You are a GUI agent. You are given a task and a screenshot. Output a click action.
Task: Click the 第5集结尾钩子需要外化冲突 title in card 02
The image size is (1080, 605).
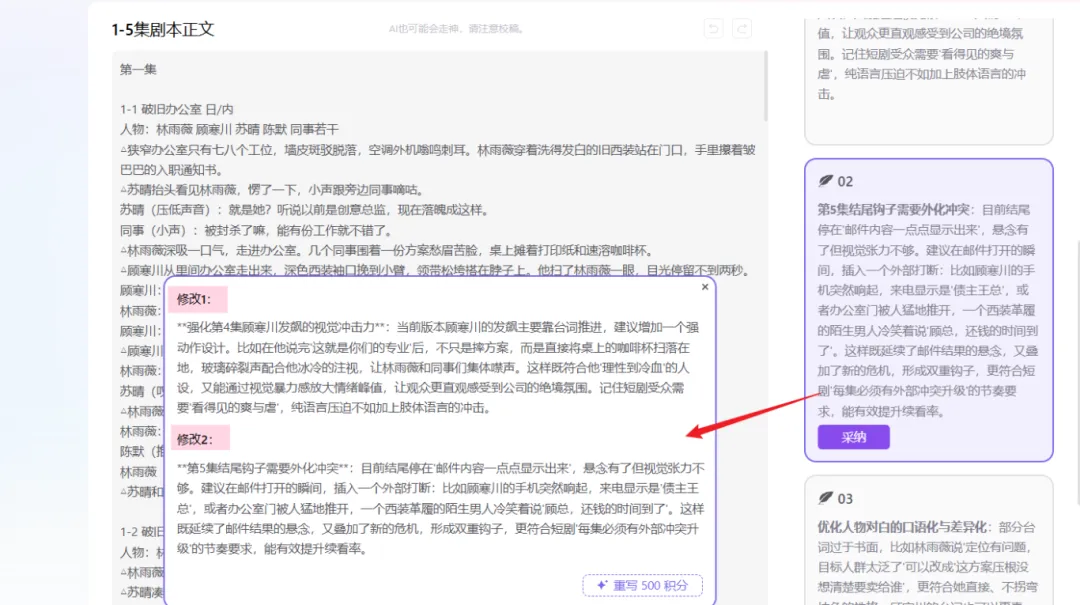[x=893, y=209]
